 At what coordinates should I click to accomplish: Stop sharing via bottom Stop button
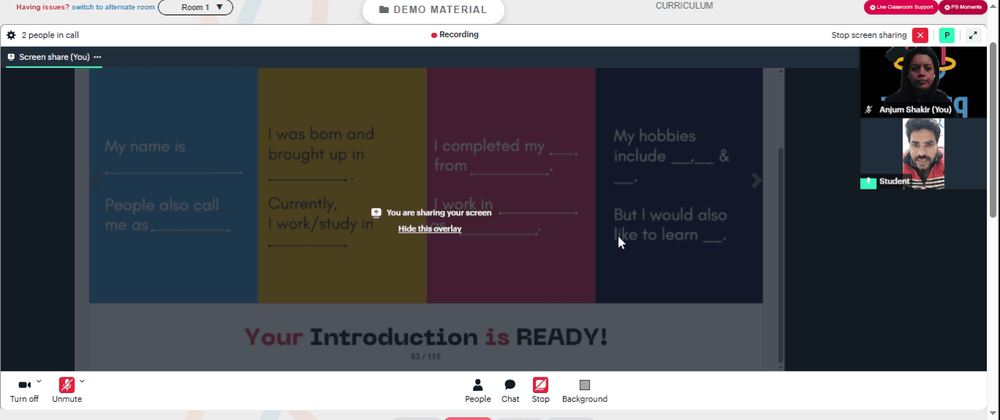[x=540, y=390]
